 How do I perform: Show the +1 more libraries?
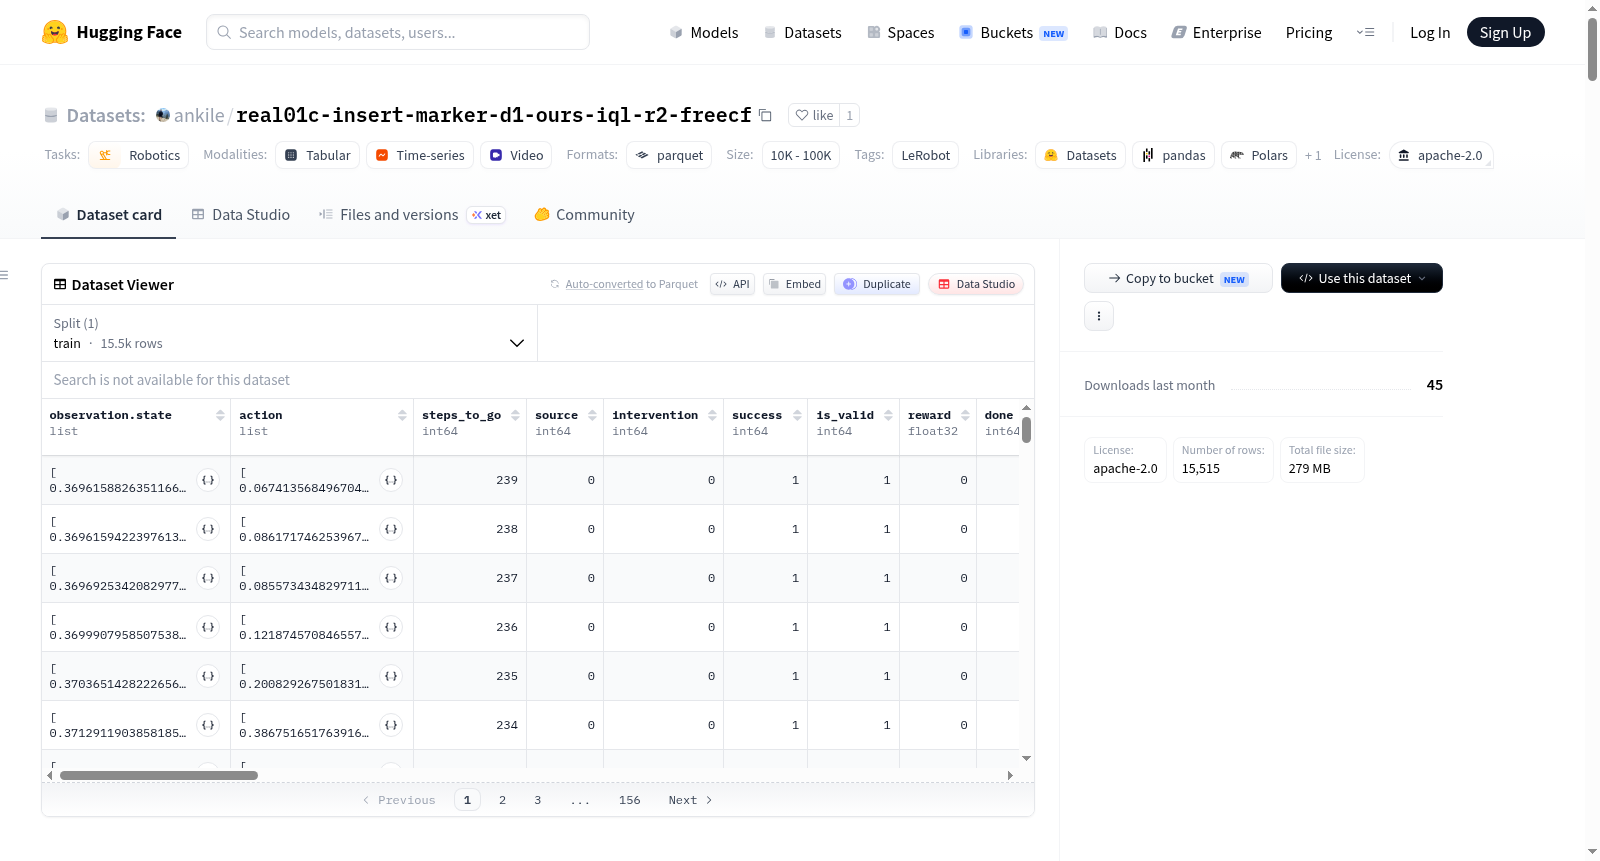pyautogui.click(x=1313, y=155)
